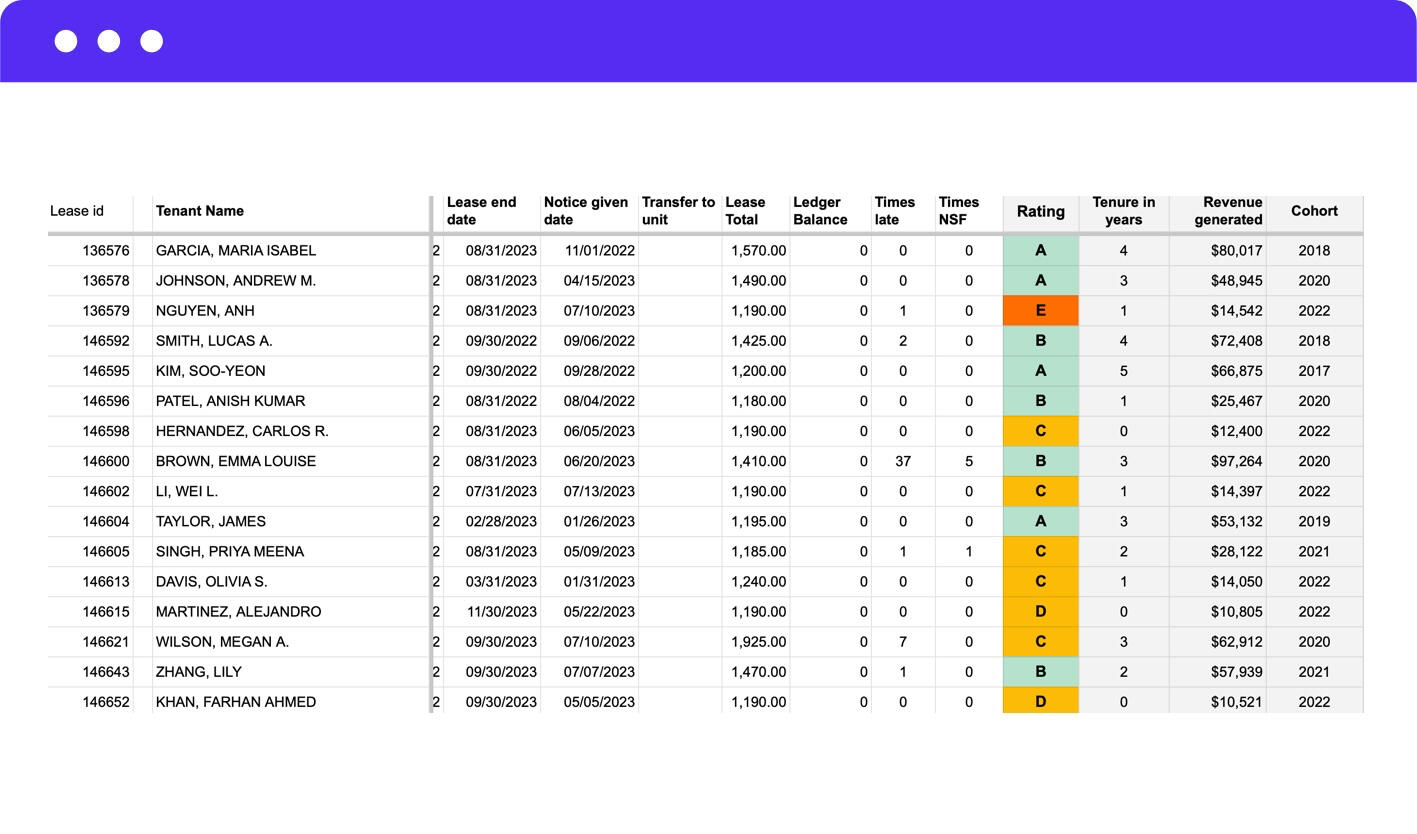The width and height of the screenshot is (1417, 834).
Task: Click the cohort 2017 cell
Action: click(1313, 371)
